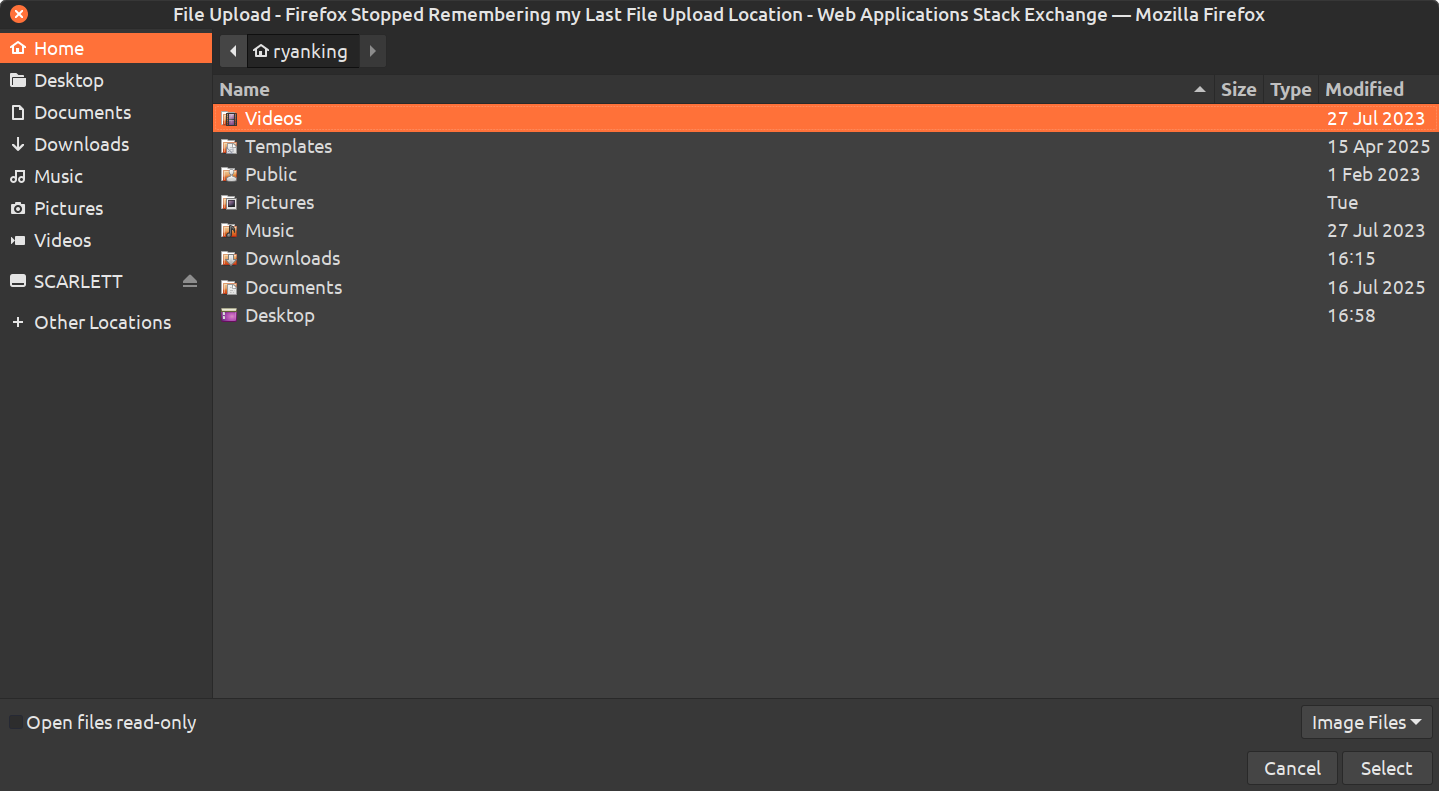Go to Home in the sidebar
1439x791 pixels.
click(59, 49)
